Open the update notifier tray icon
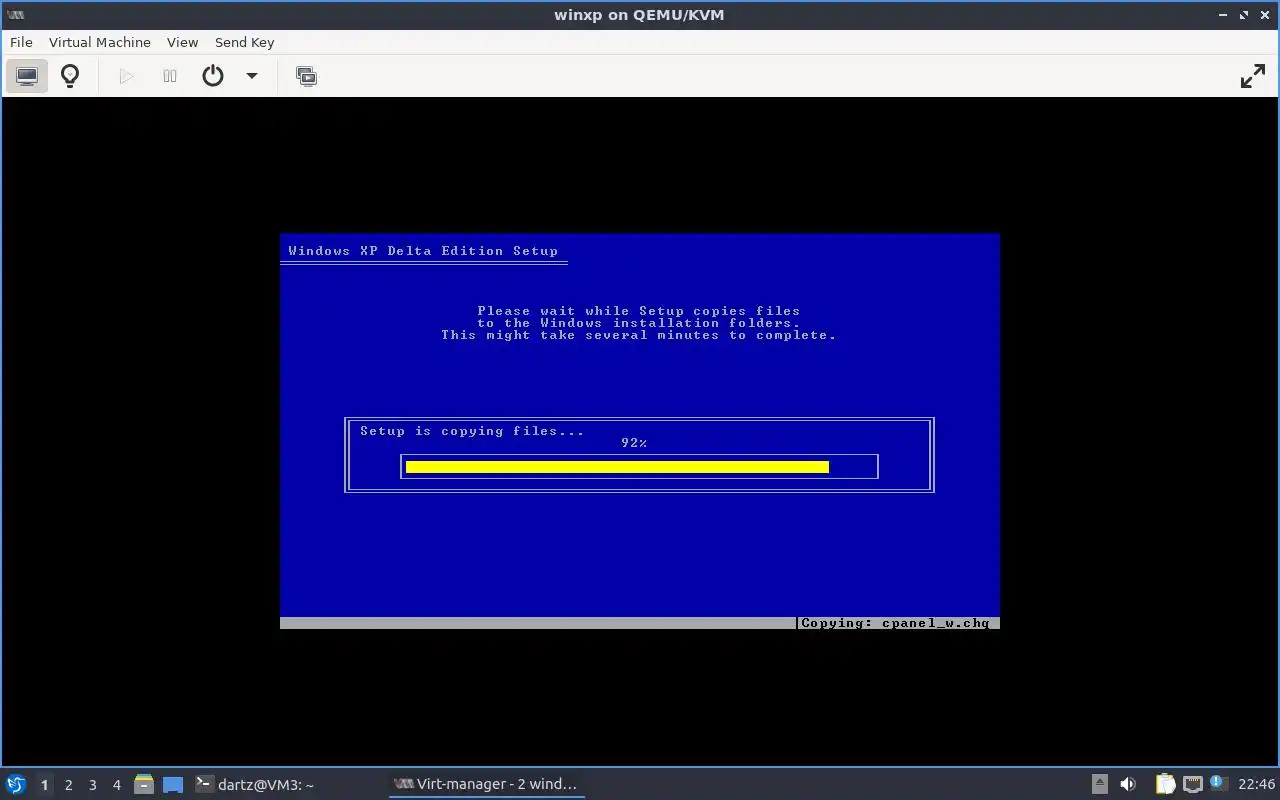 point(1218,783)
